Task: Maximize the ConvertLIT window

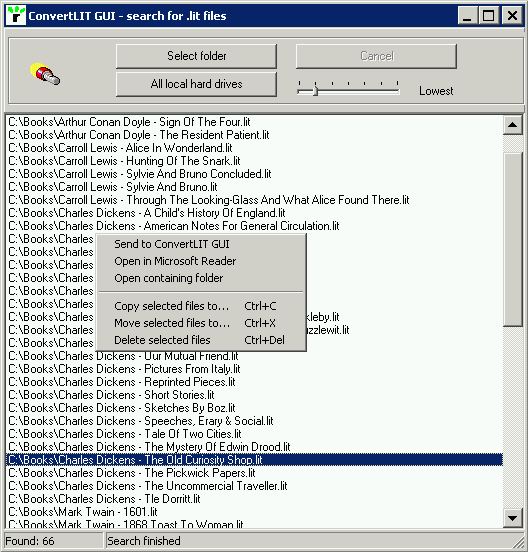Action: click(x=489, y=15)
